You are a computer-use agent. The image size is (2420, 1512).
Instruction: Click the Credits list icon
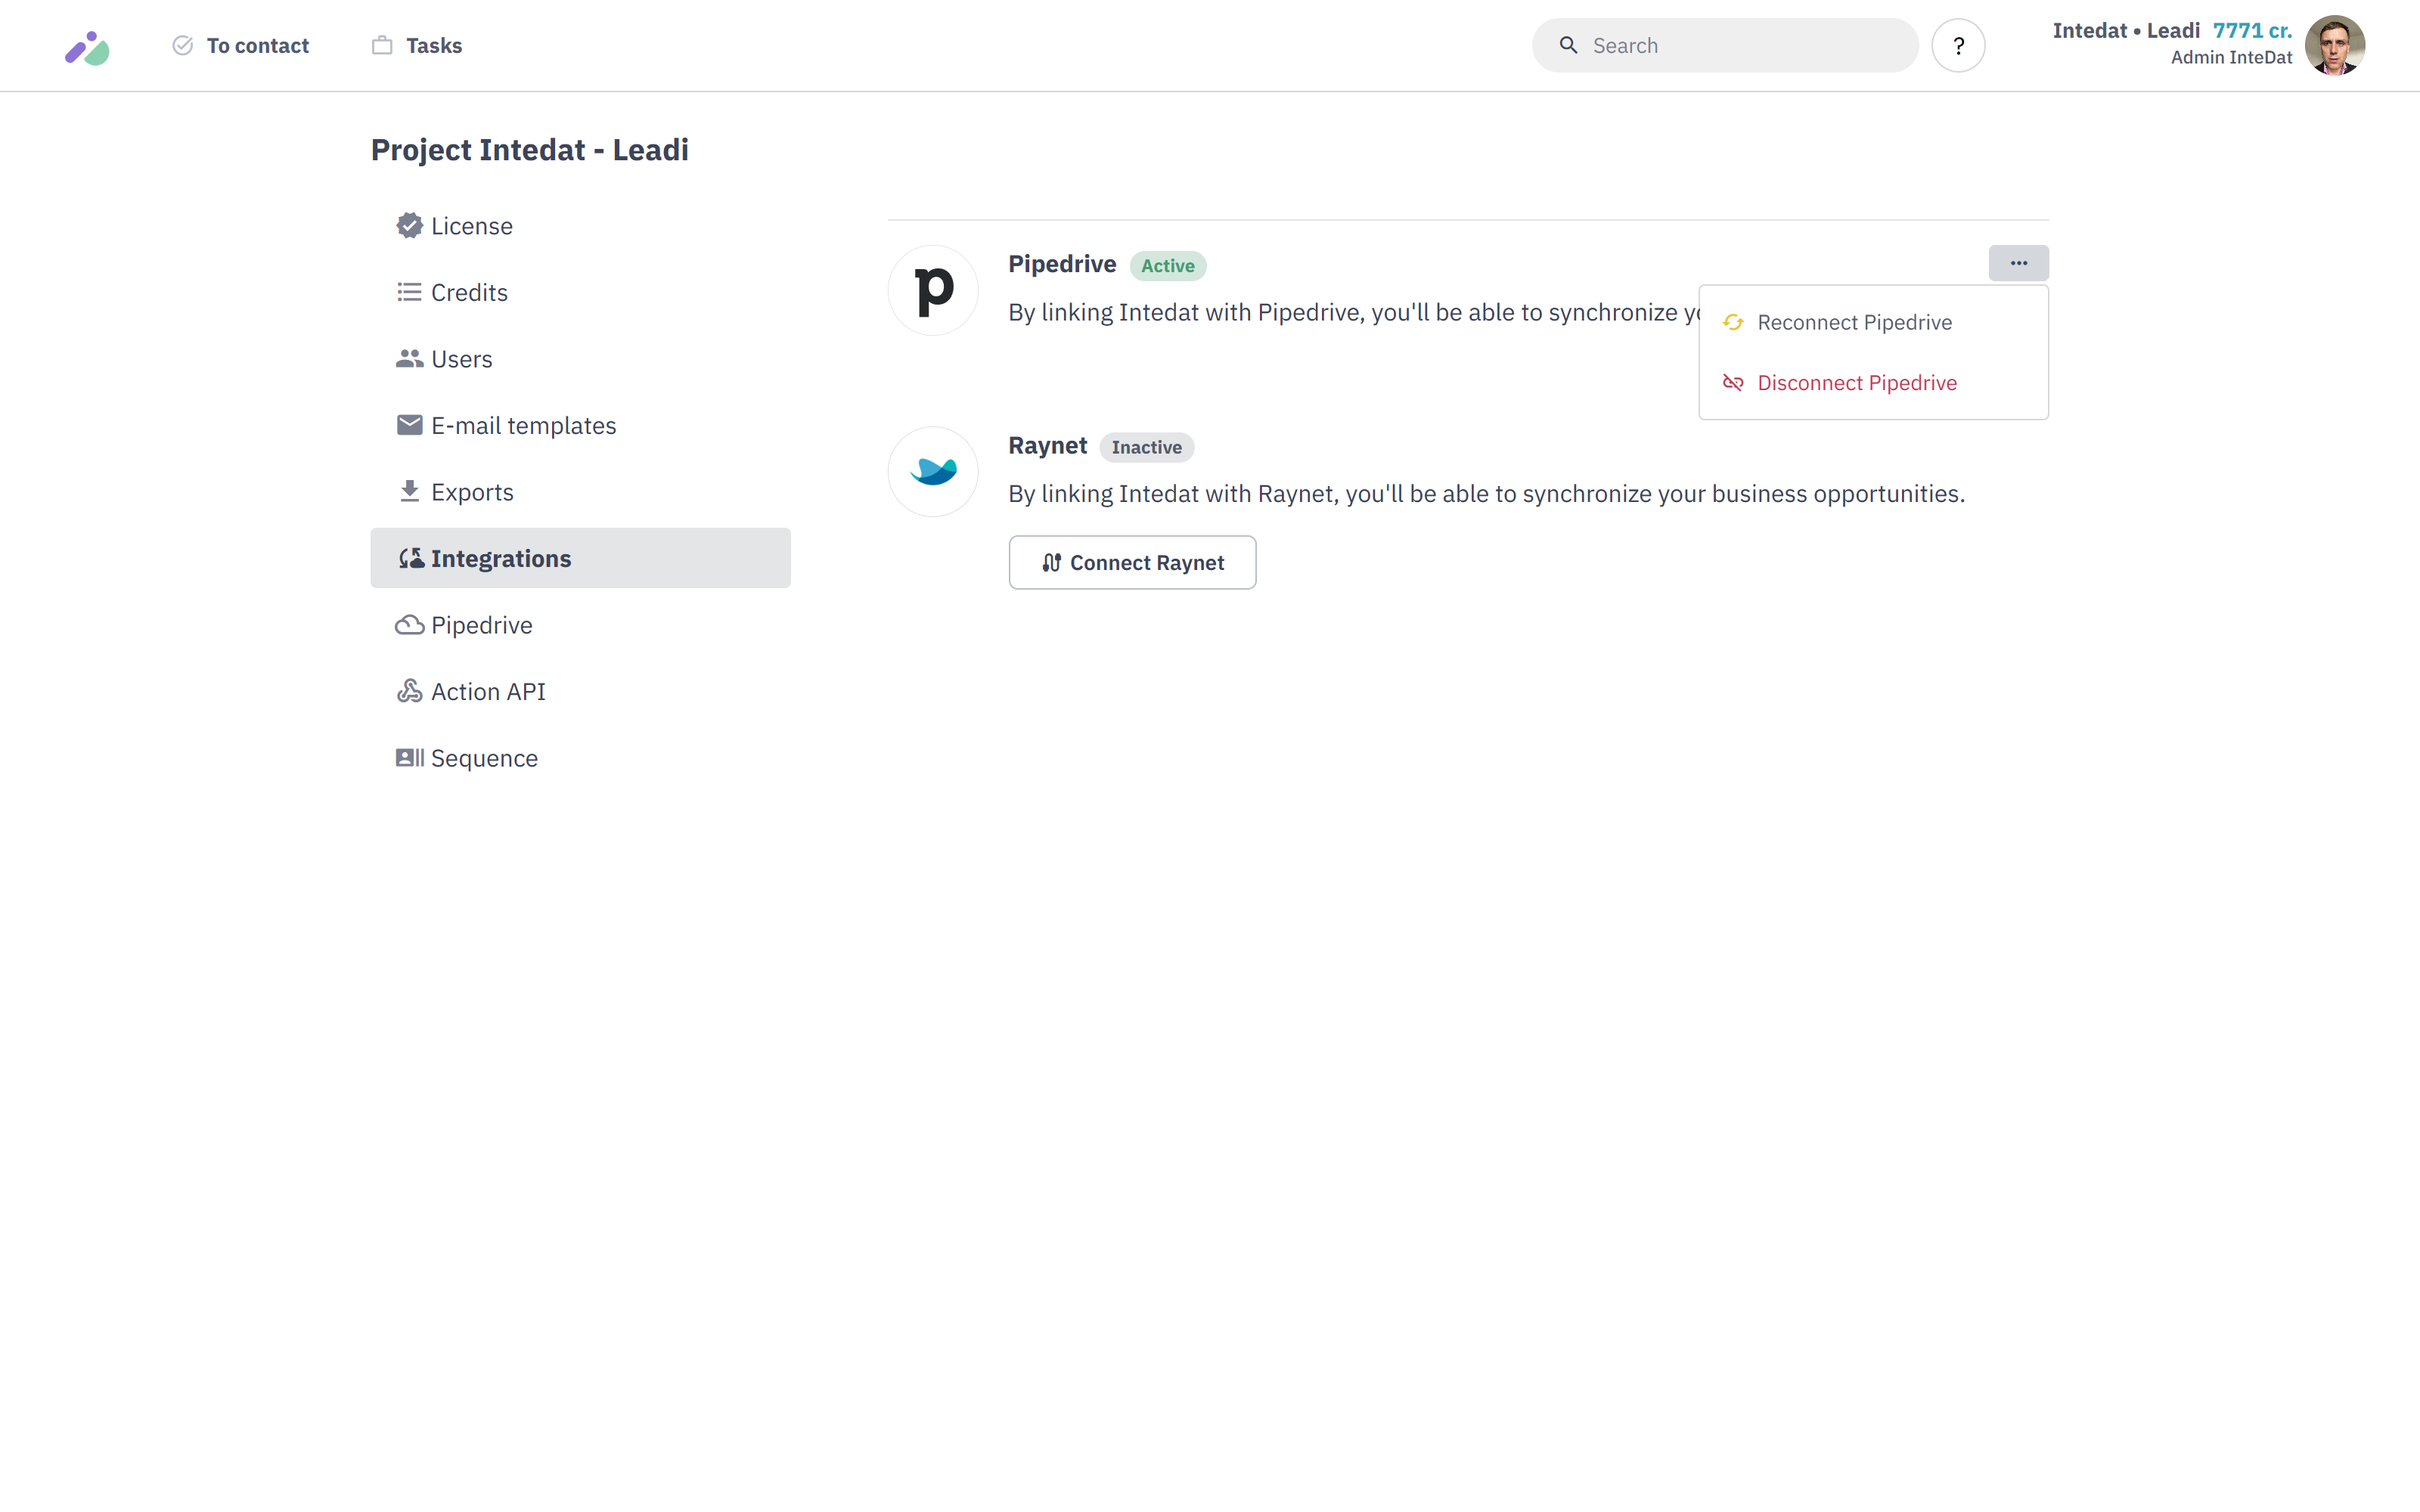pos(409,291)
